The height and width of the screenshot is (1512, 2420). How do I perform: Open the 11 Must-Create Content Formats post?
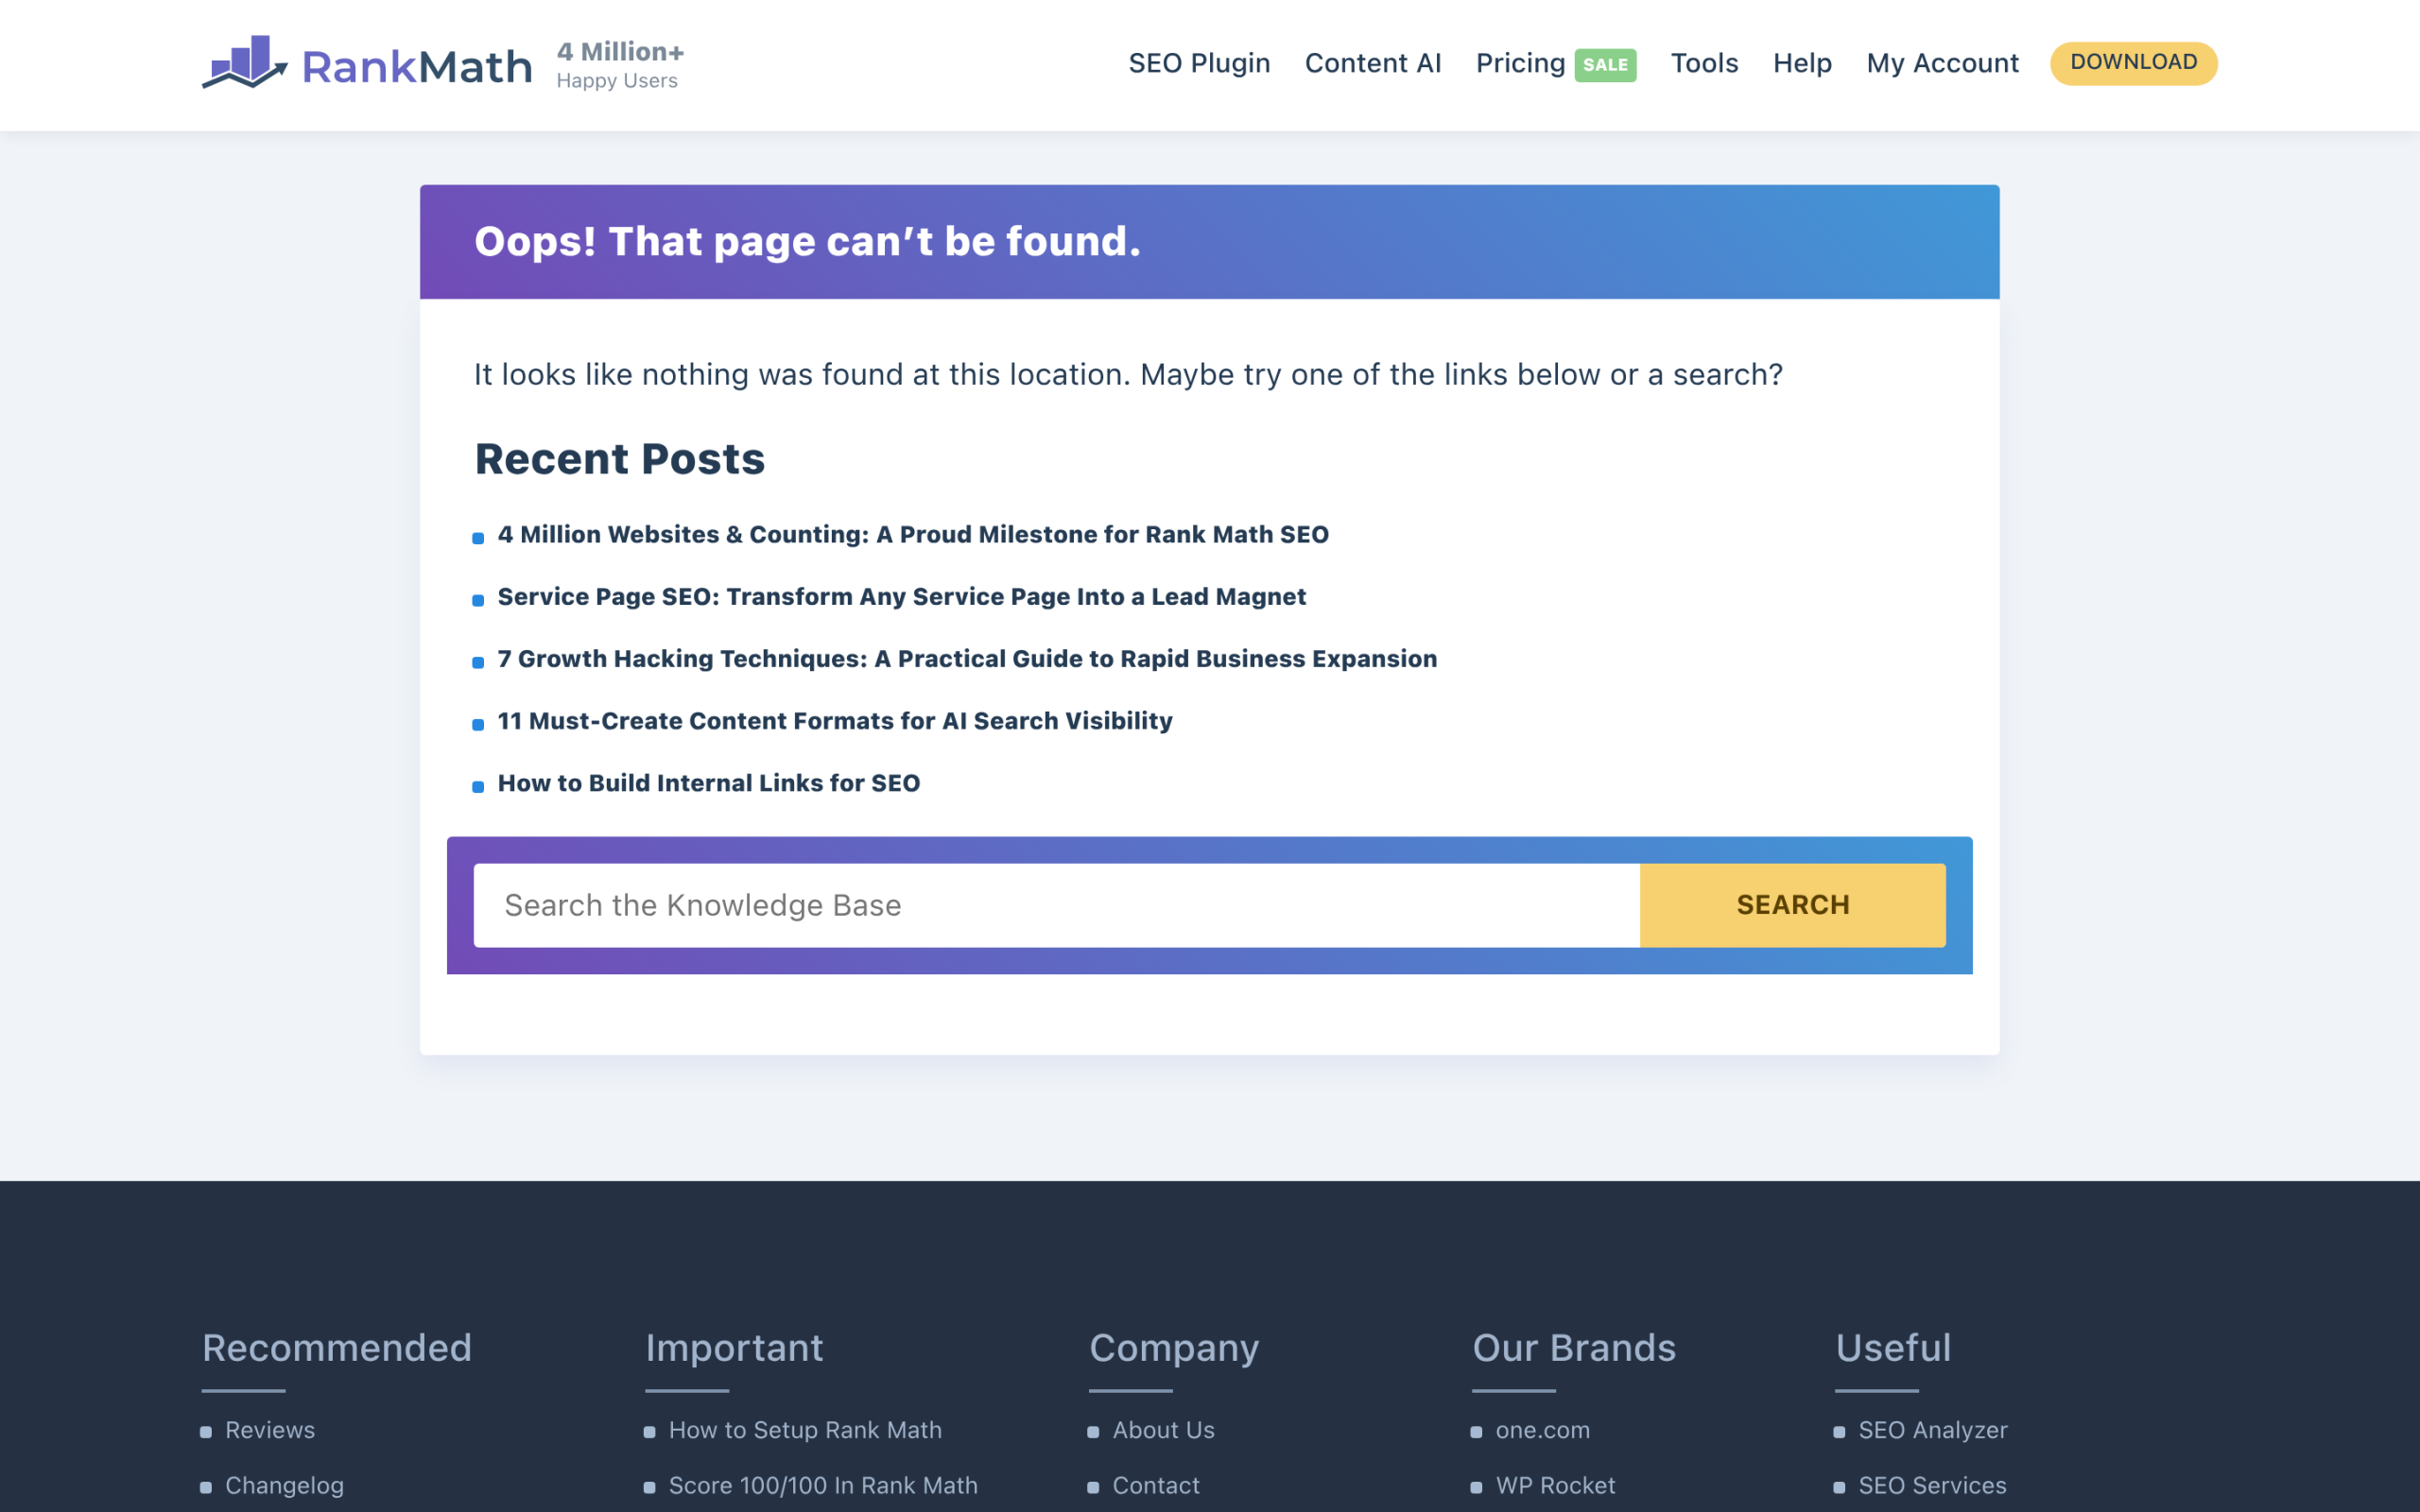coord(835,720)
